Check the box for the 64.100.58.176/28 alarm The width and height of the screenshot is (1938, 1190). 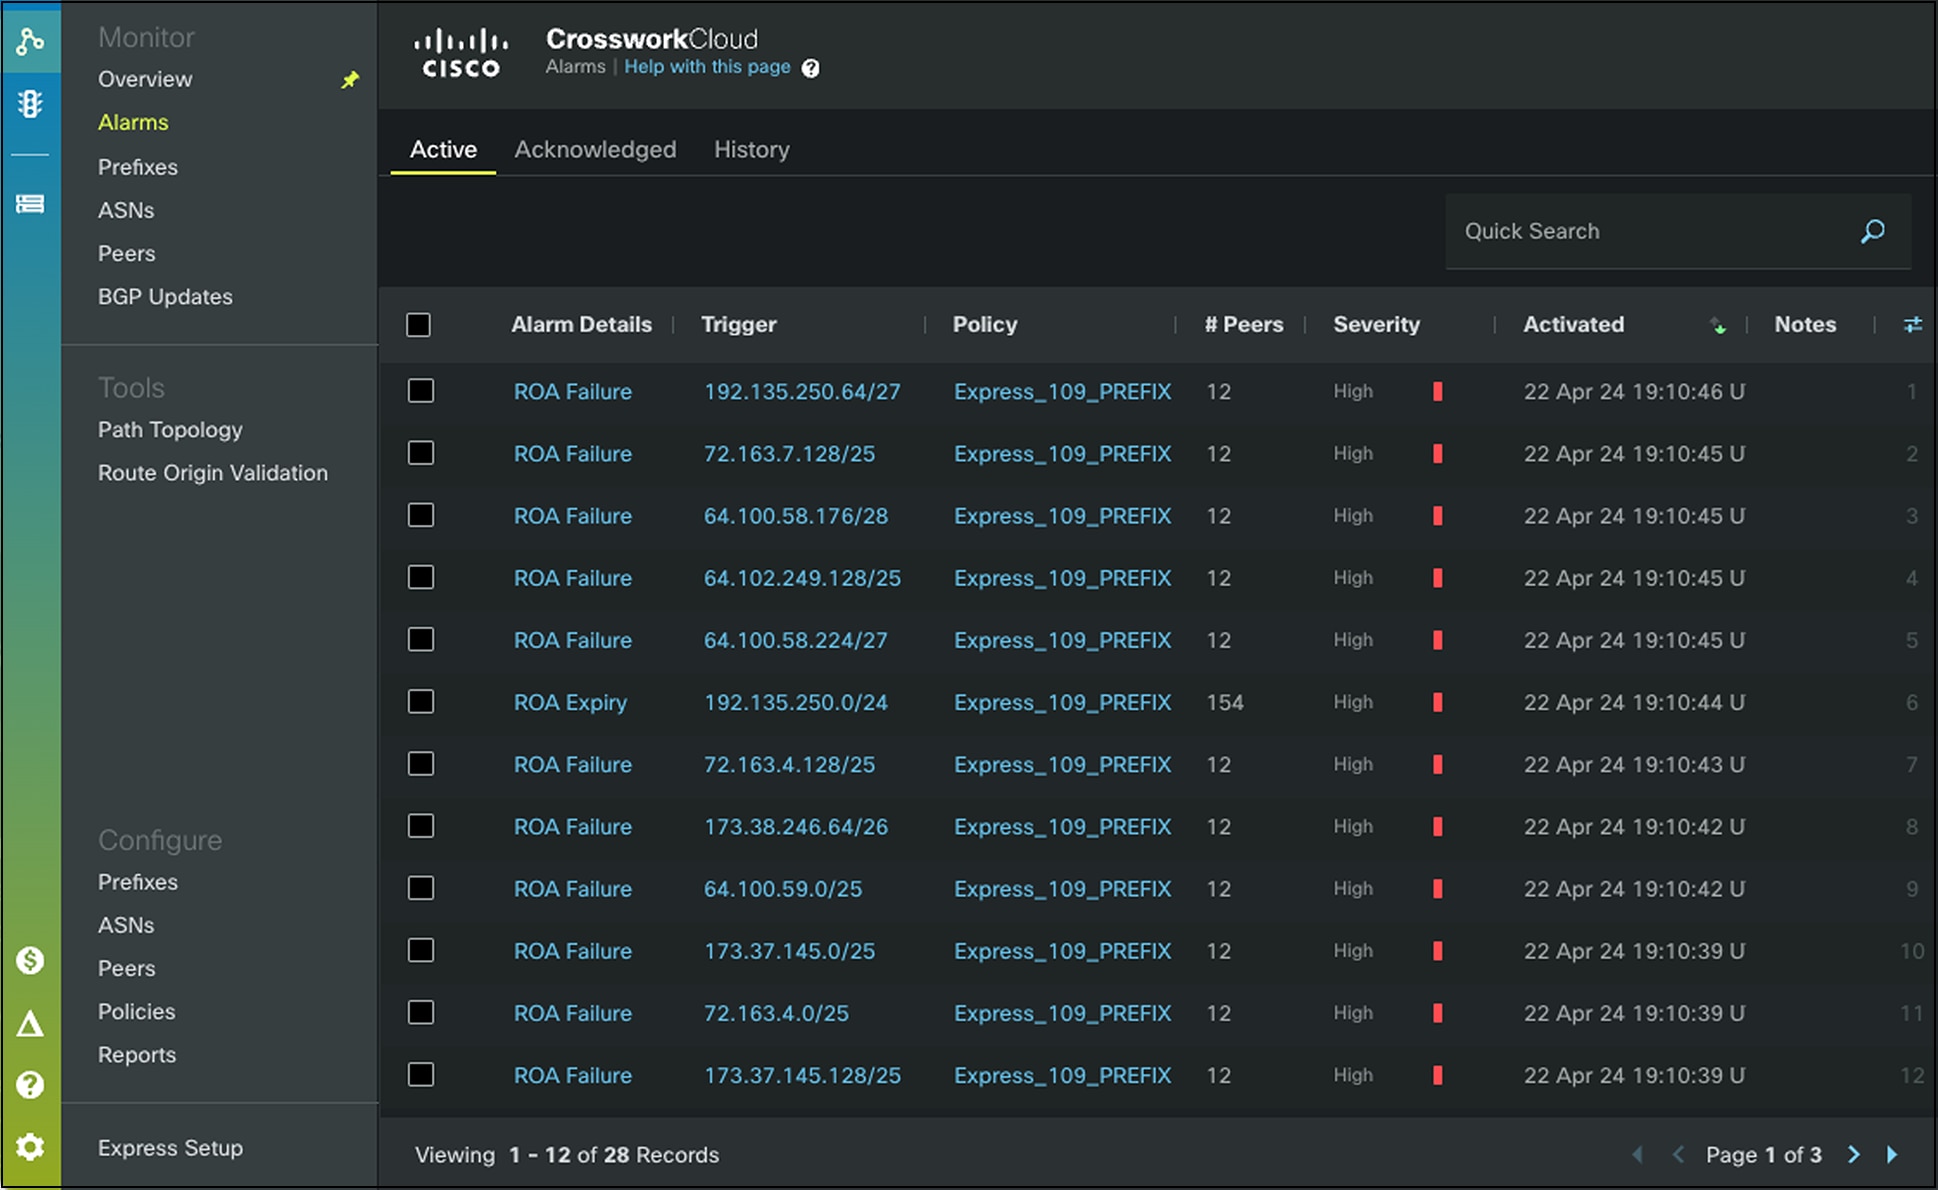coord(421,515)
